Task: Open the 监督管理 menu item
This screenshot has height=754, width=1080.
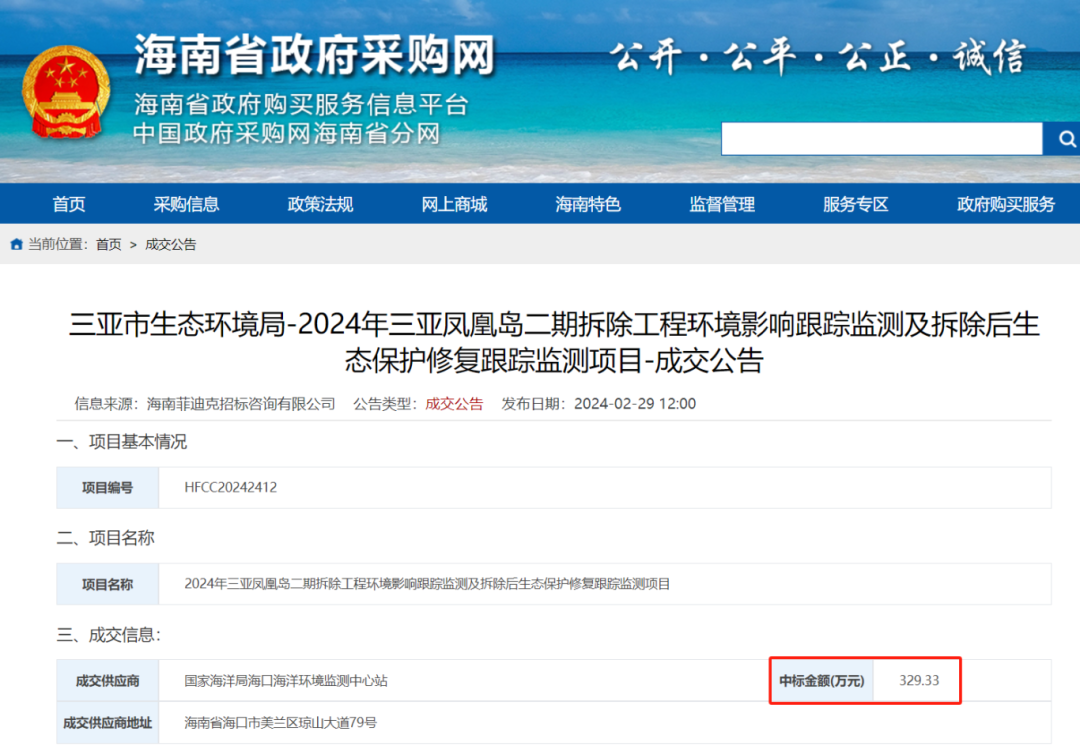Action: click(722, 205)
